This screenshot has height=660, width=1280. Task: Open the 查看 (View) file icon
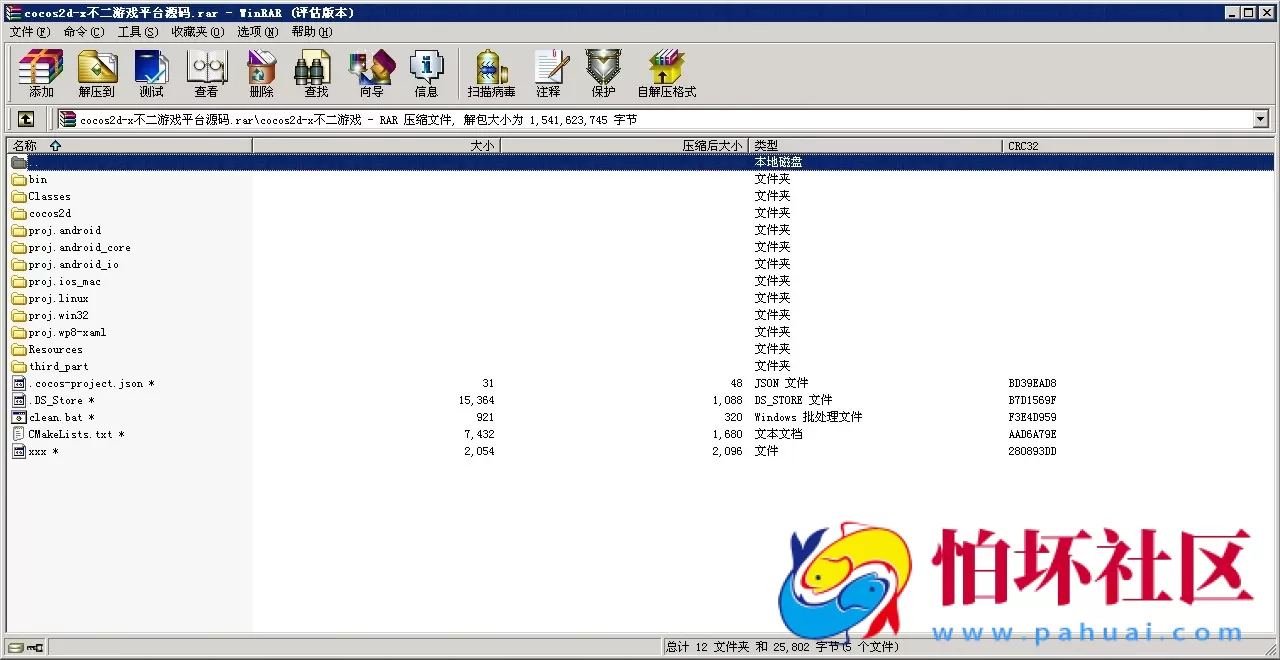click(206, 73)
